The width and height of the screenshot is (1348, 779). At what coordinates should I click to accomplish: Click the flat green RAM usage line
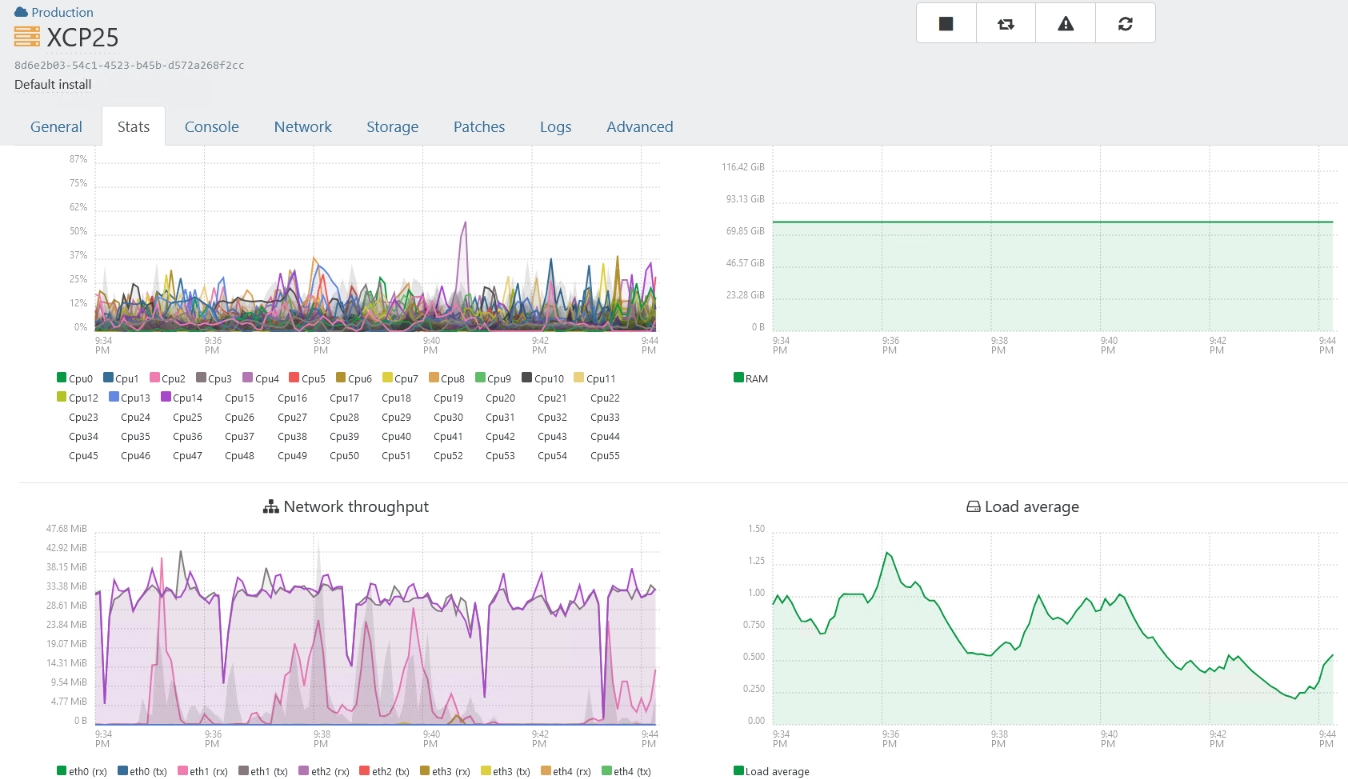[1053, 222]
